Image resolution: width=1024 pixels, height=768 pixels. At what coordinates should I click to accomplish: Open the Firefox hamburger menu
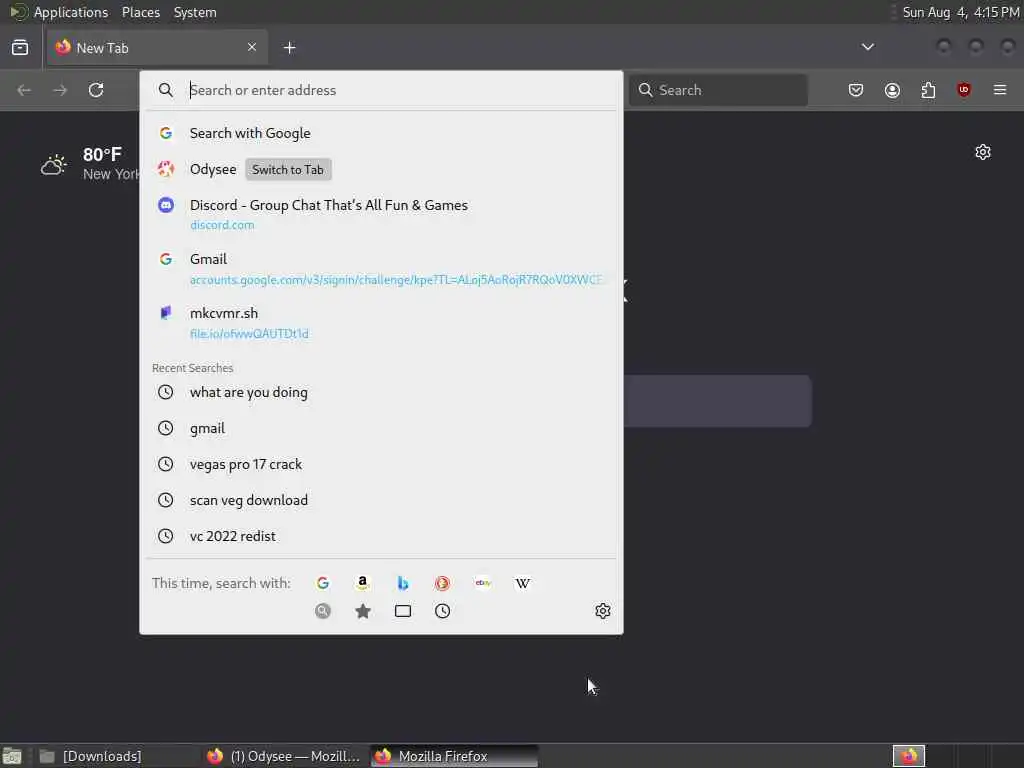click(1000, 89)
